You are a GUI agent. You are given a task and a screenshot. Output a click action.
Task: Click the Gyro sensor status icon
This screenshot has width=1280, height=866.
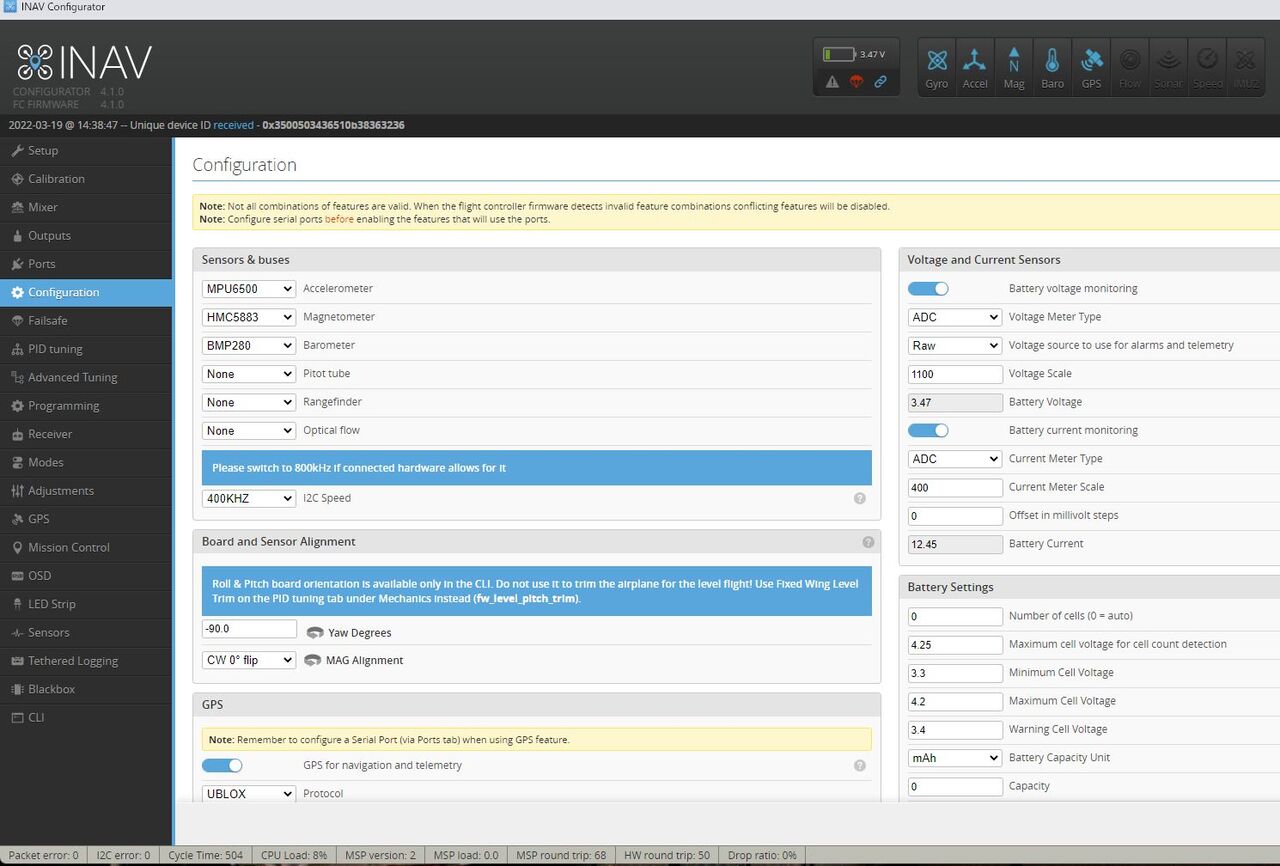click(937, 68)
